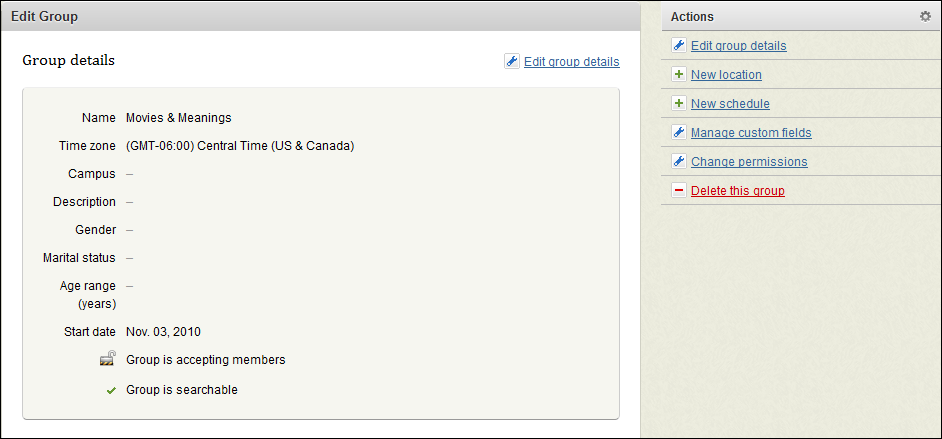942x439 pixels.
Task: Click the time zone value Central Time
Action: pos(240,146)
